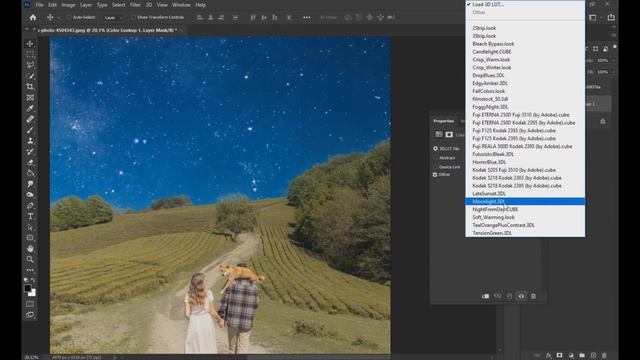Open the Window menu
Viewport: 640px width, 360px height.
[181, 5]
